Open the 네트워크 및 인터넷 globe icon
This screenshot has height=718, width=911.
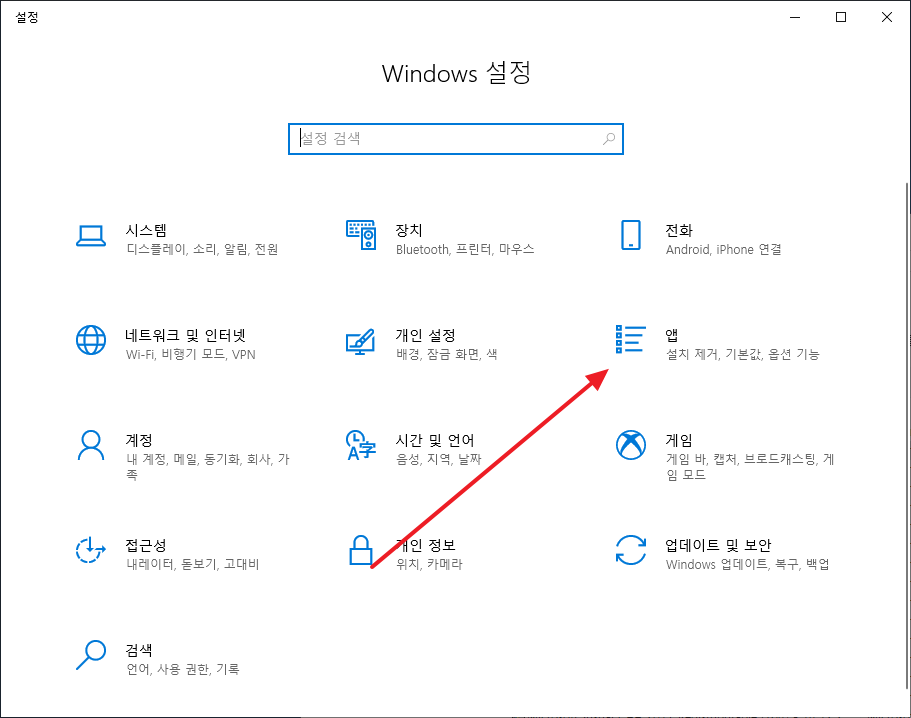pyautogui.click(x=91, y=340)
